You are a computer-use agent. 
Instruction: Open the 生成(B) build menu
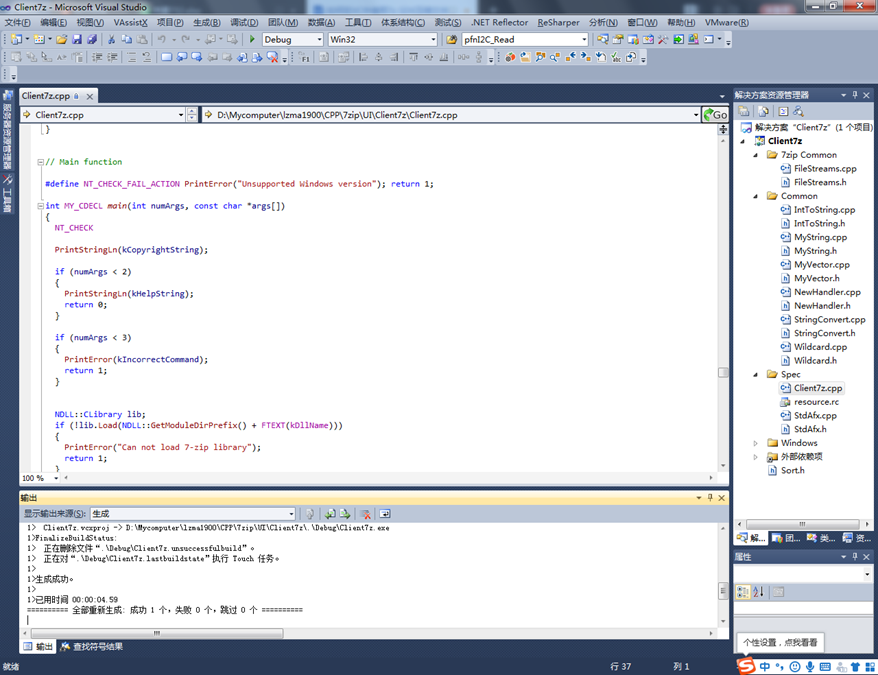pos(207,22)
